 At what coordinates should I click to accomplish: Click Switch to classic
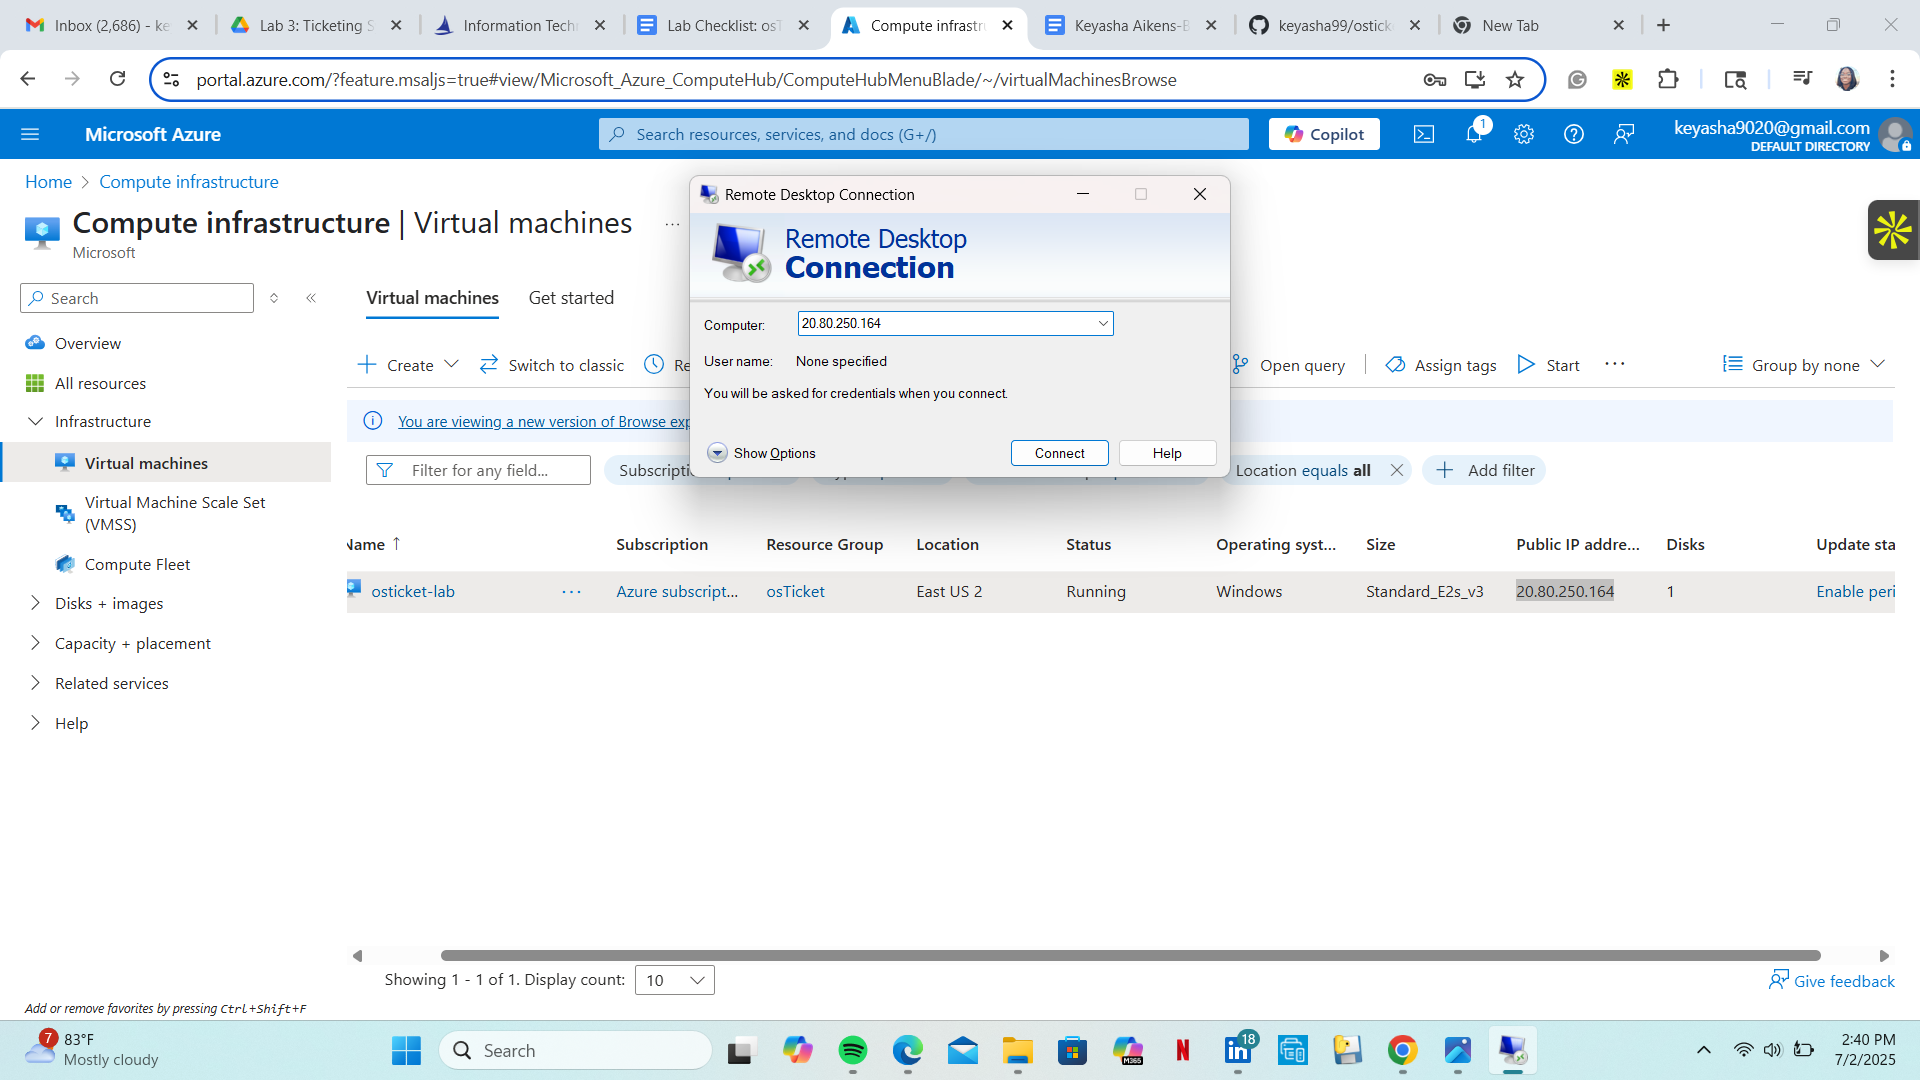point(552,365)
